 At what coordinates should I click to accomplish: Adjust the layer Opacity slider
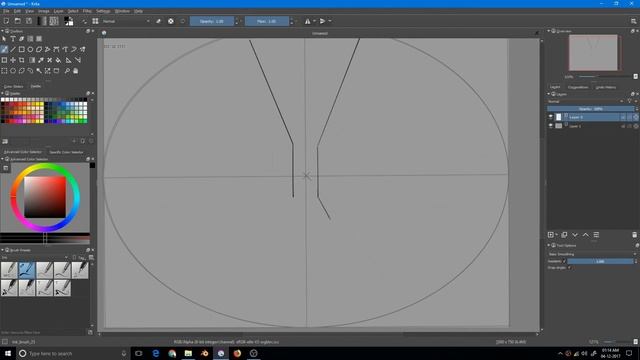pyautogui.click(x=591, y=109)
